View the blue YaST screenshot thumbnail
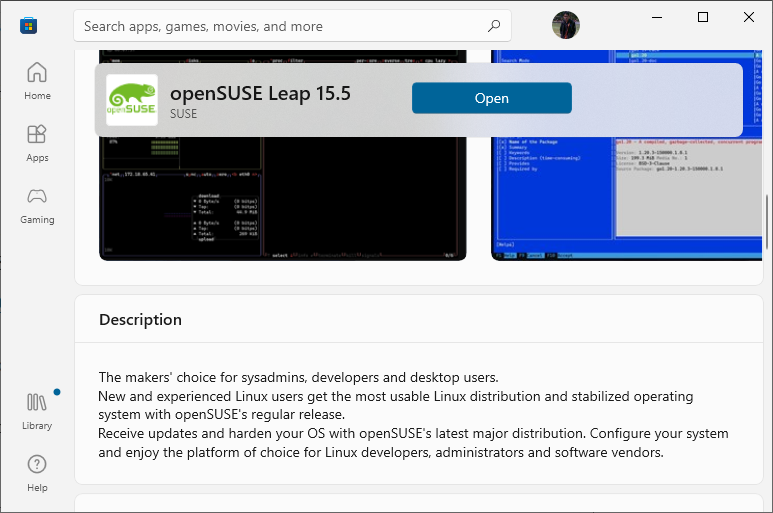773x513 pixels. click(626, 198)
